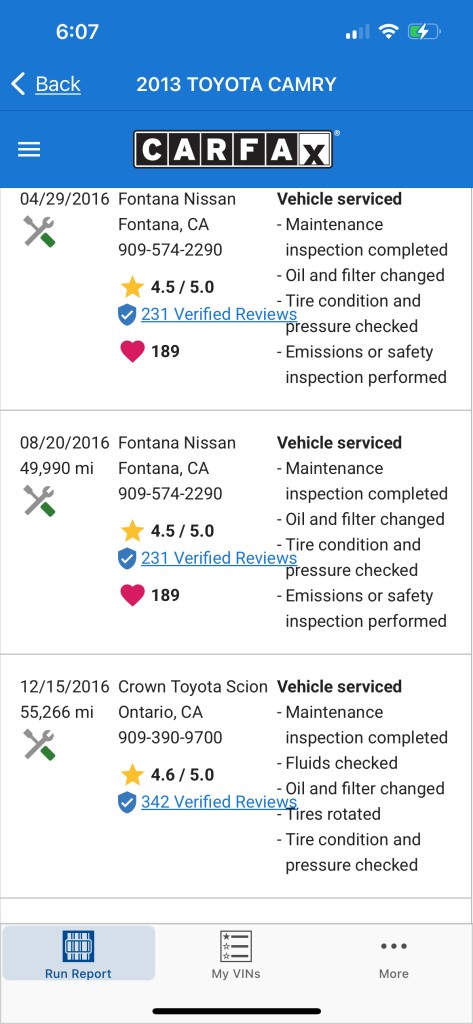473x1024 pixels.
Task: Tap the CARFAX logo
Action: pyautogui.click(x=233, y=150)
